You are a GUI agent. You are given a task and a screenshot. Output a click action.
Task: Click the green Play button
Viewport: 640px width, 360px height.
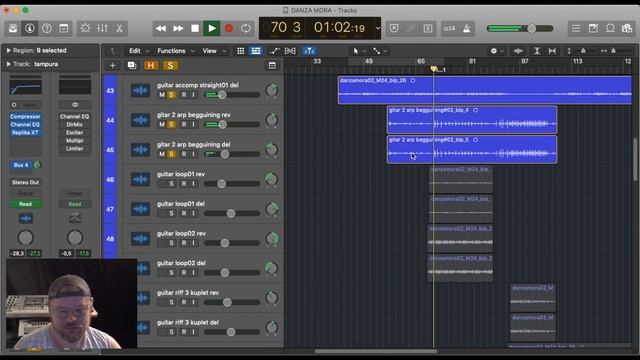point(212,28)
